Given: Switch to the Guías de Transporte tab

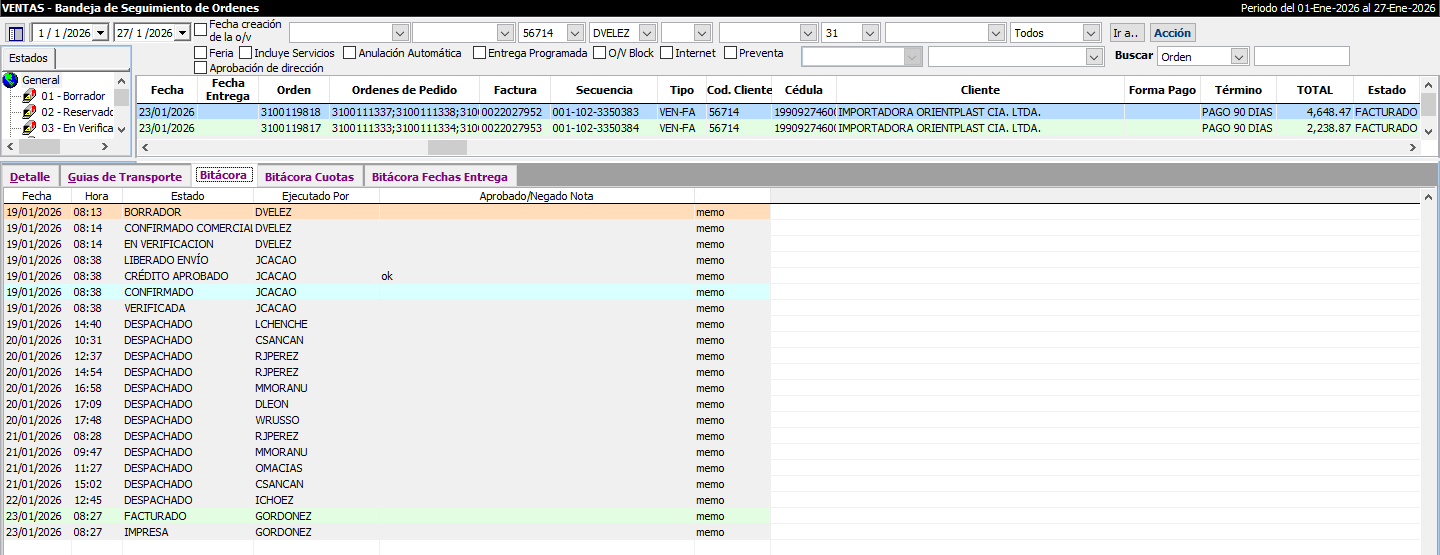Looking at the screenshot, I should [125, 177].
